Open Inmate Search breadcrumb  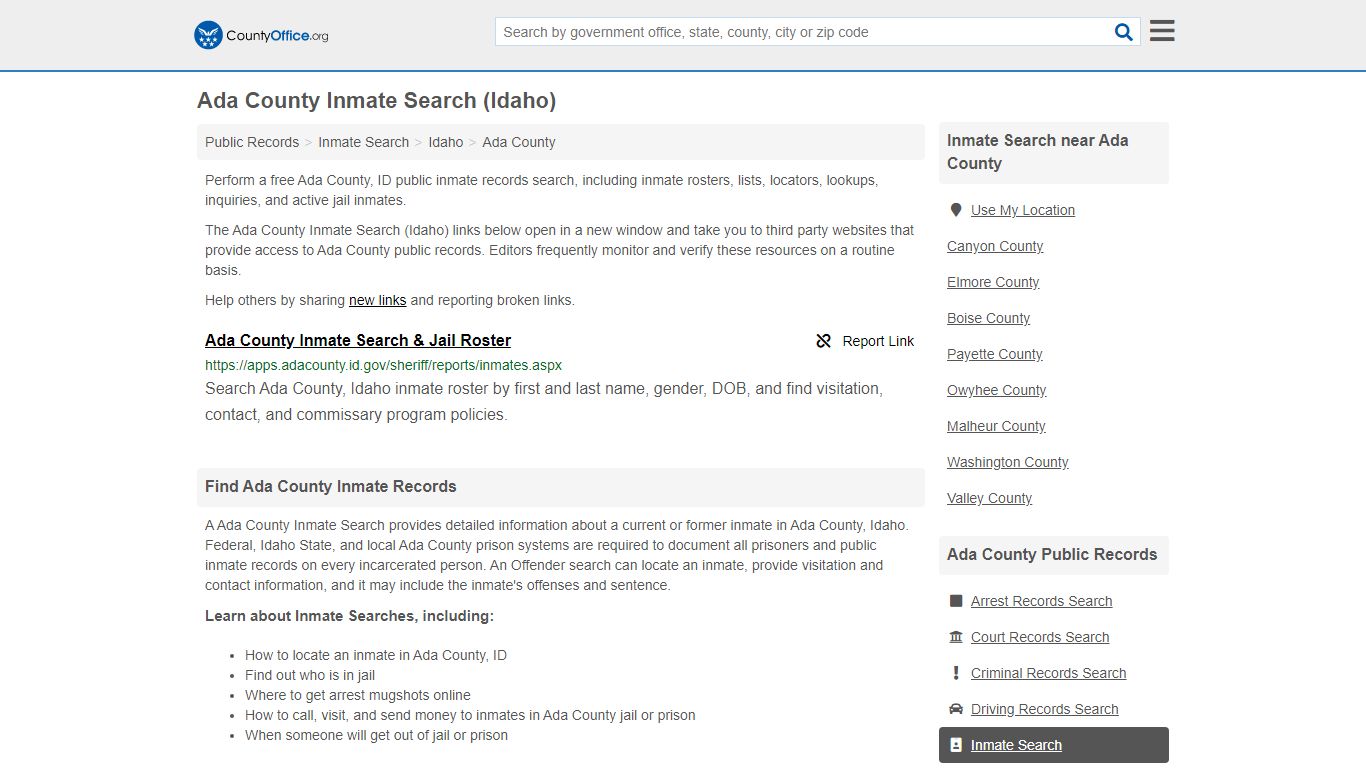coord(363,142)
